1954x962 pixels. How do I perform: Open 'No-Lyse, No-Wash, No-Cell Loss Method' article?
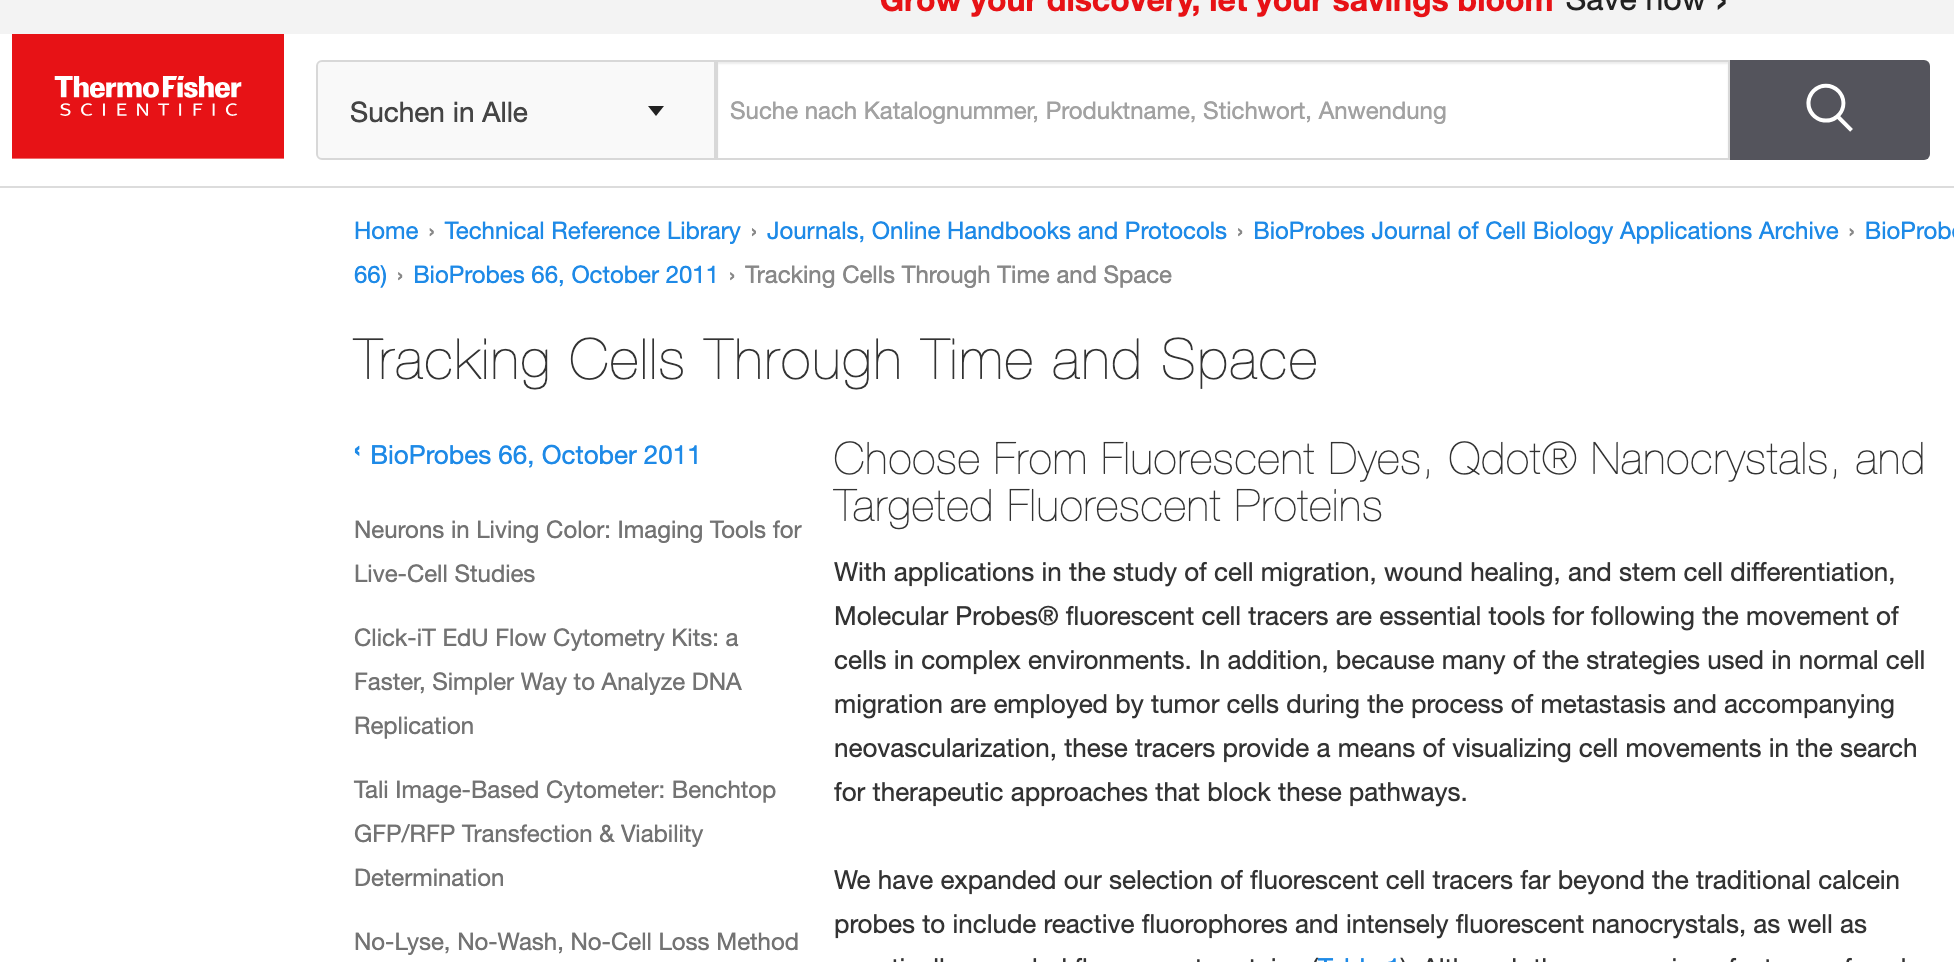point(576,942)
